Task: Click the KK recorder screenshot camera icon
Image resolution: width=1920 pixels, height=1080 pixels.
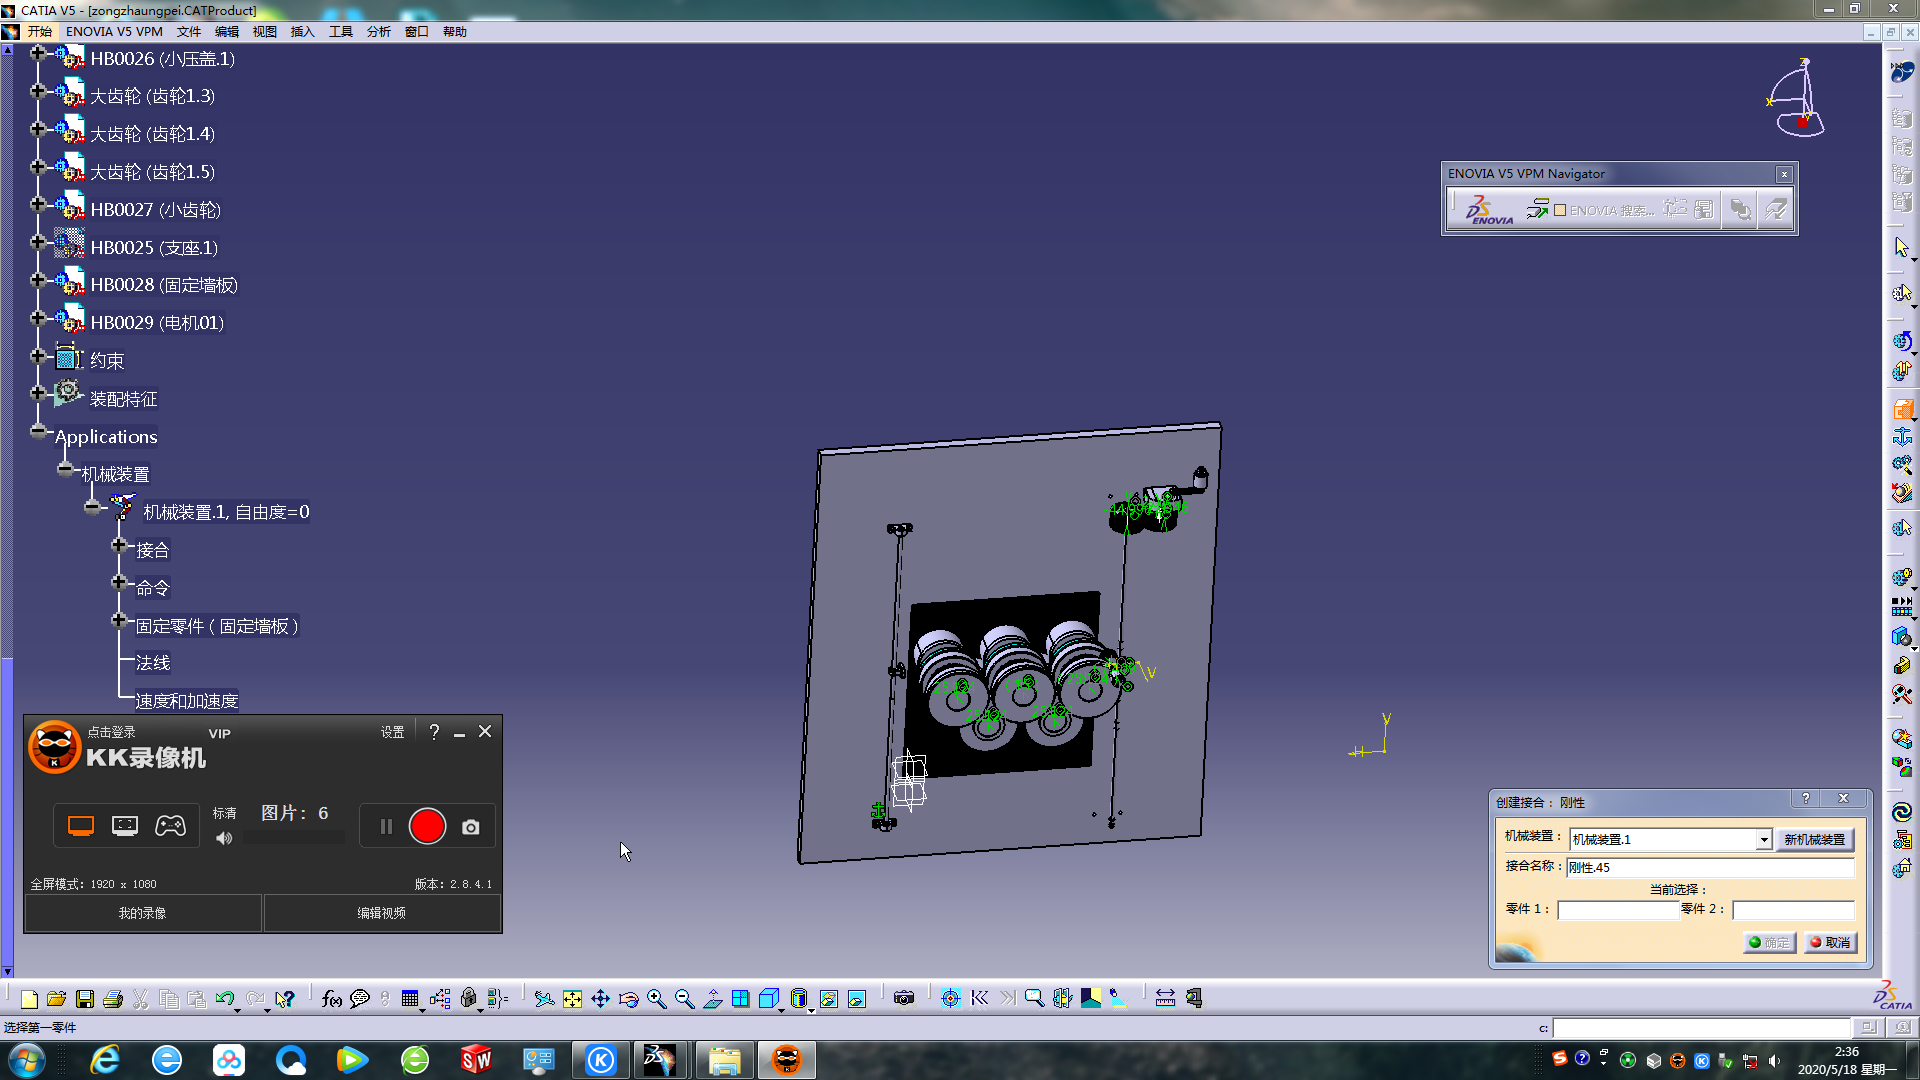Action: 470,827
